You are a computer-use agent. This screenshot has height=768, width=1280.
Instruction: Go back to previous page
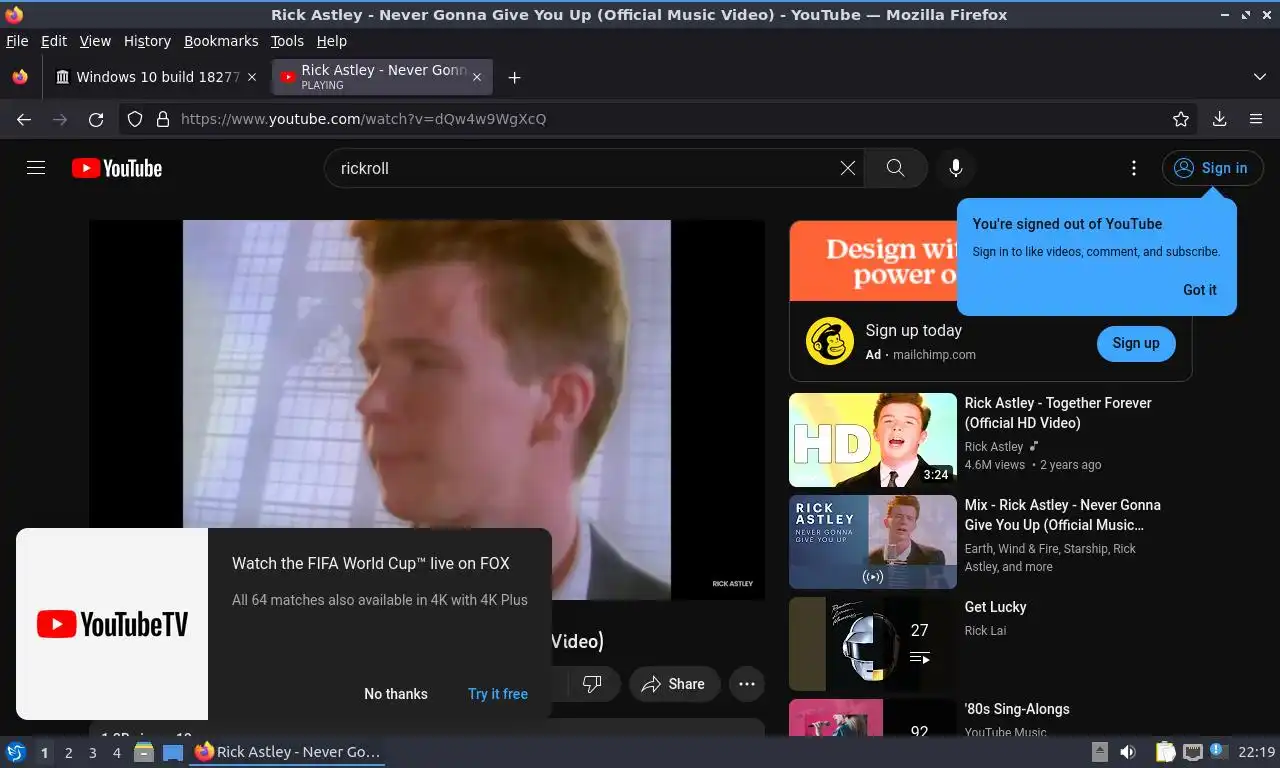tap(24, 119)
